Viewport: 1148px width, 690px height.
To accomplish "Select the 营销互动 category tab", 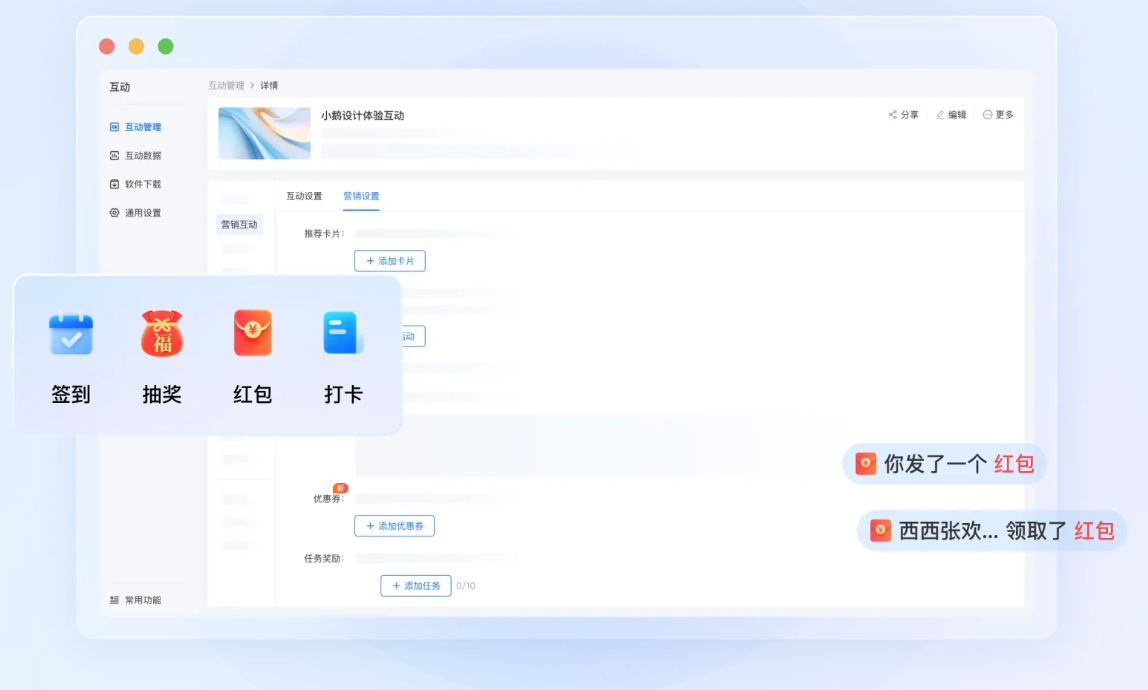I will point(241,224).
